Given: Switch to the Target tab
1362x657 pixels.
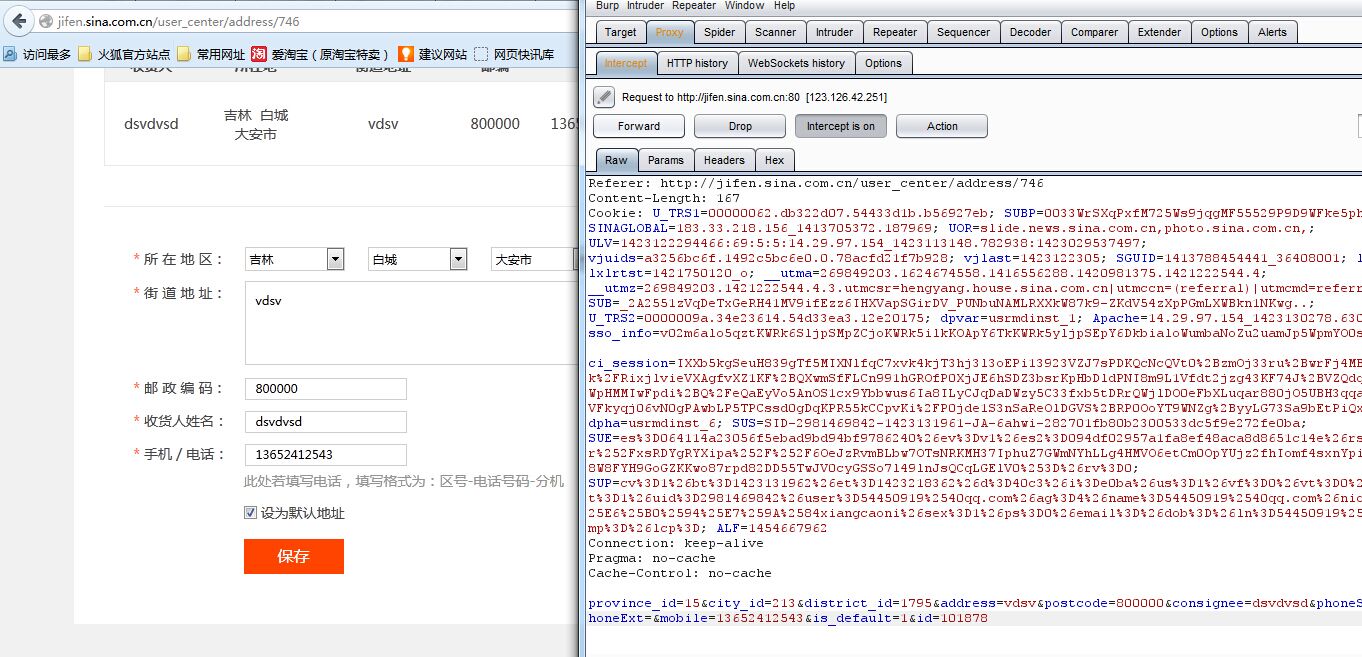Looking at the screenshot, I should [x=620, y=32].
